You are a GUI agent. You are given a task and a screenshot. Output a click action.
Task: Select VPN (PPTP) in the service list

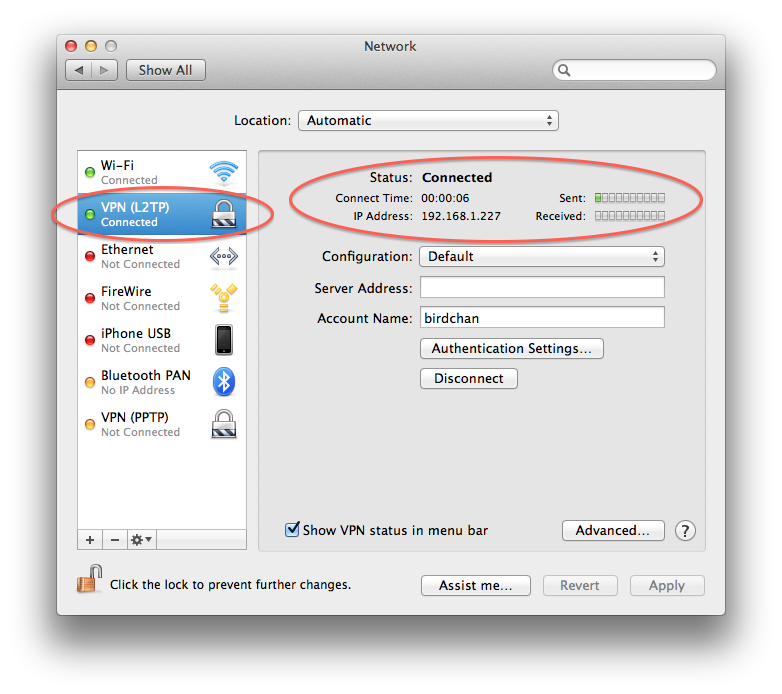tap(162, 424)
